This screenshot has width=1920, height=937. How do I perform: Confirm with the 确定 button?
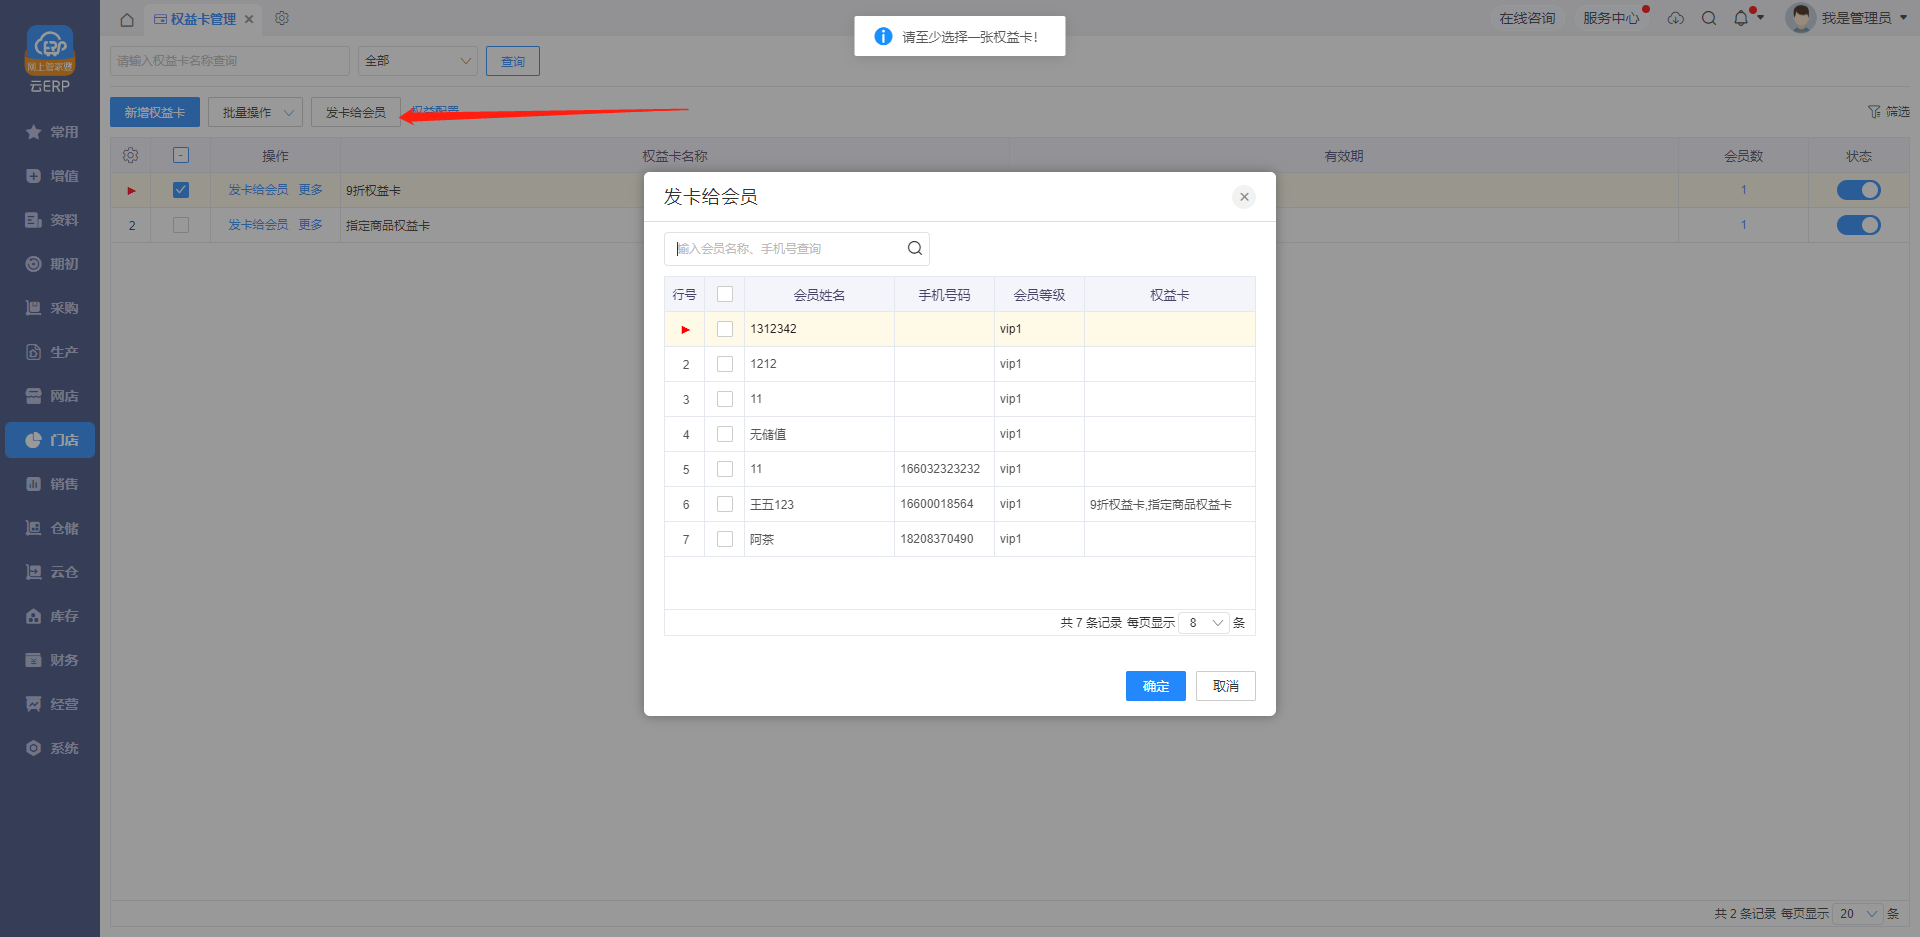1156,686
